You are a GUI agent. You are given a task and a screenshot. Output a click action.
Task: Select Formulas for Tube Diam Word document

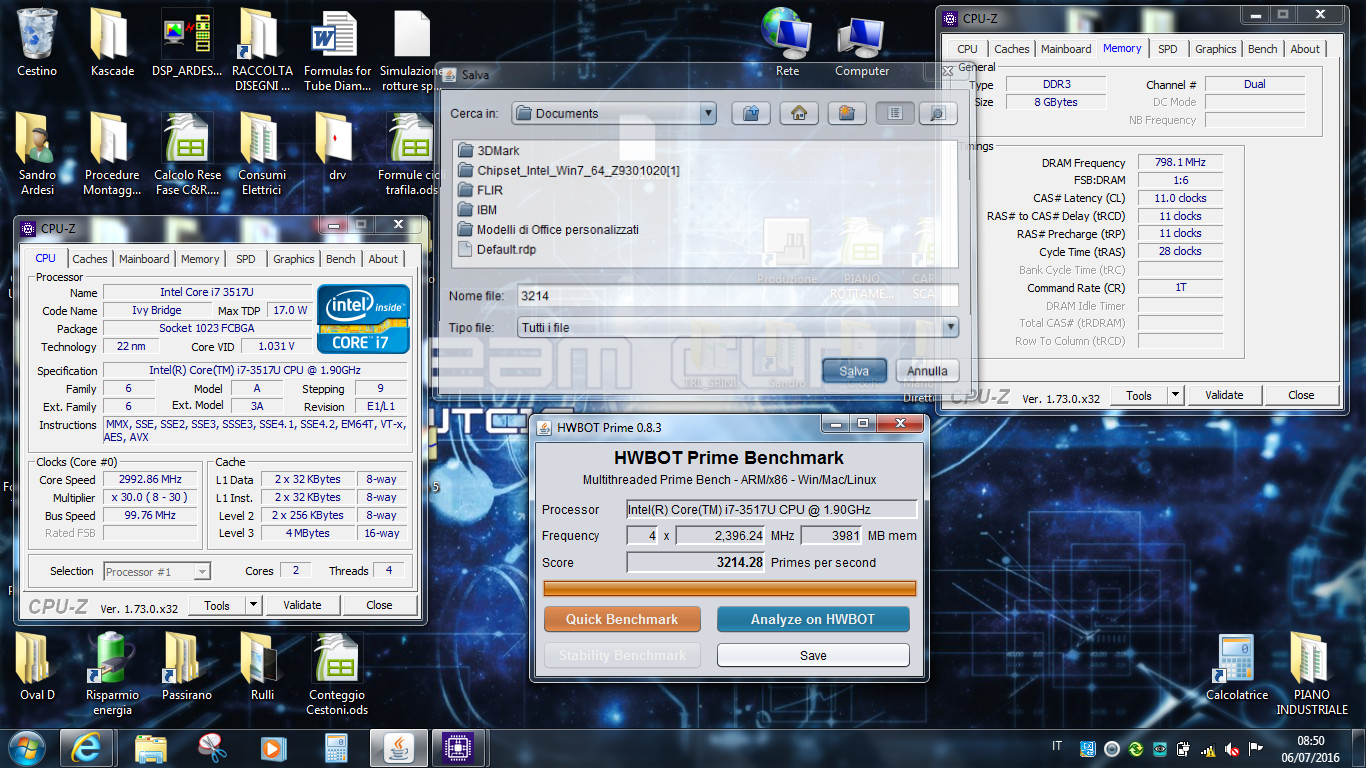coord(337,50)
